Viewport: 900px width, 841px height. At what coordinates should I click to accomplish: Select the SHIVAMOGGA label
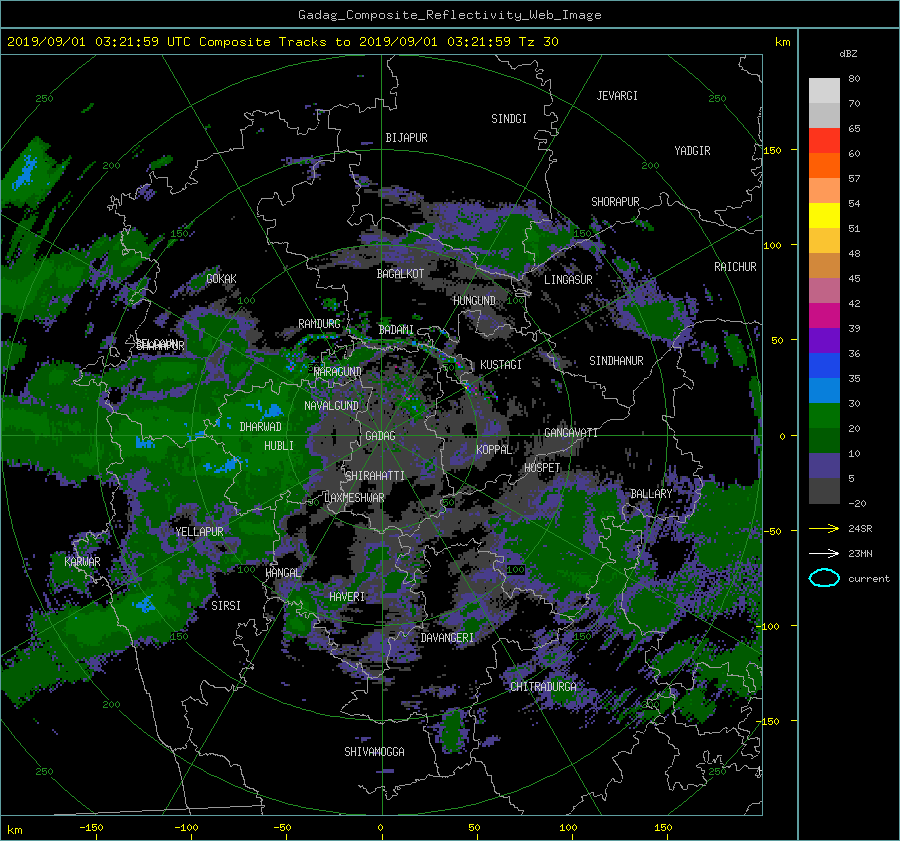click(x=374, y=752)
